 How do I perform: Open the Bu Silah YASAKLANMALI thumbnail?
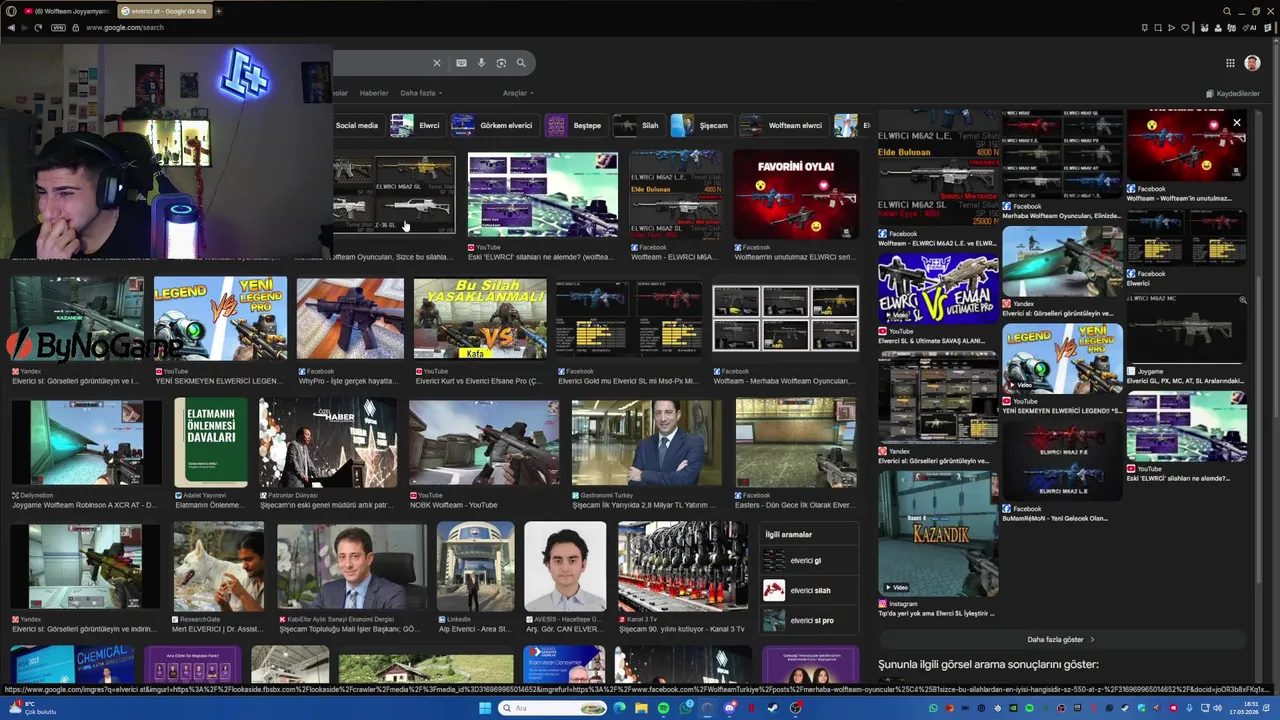pos(480,318)
